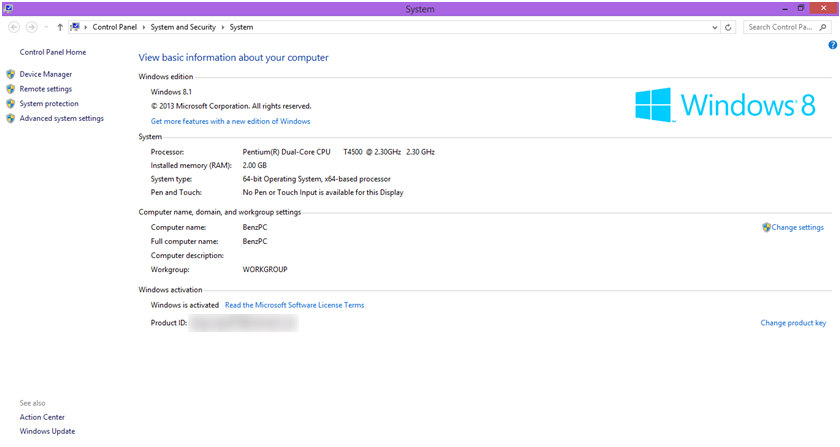Select the processor text Pentium(R) Dual-Core CPU

[287, 152]
